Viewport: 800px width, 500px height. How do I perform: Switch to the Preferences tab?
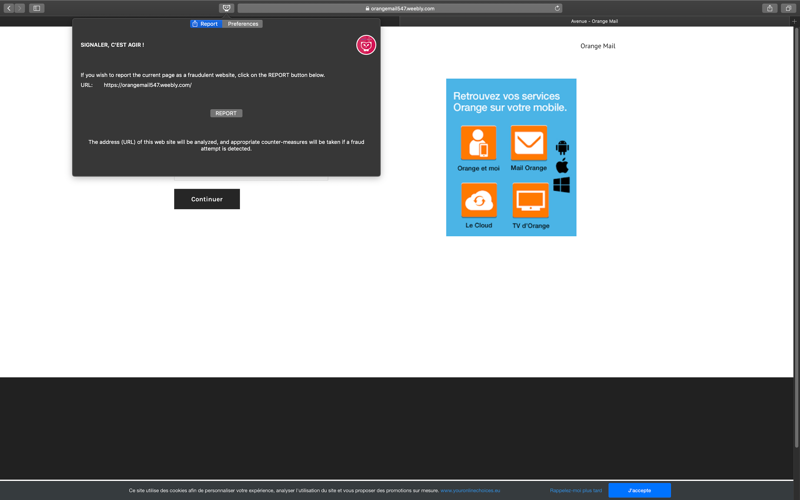(243, 24)
